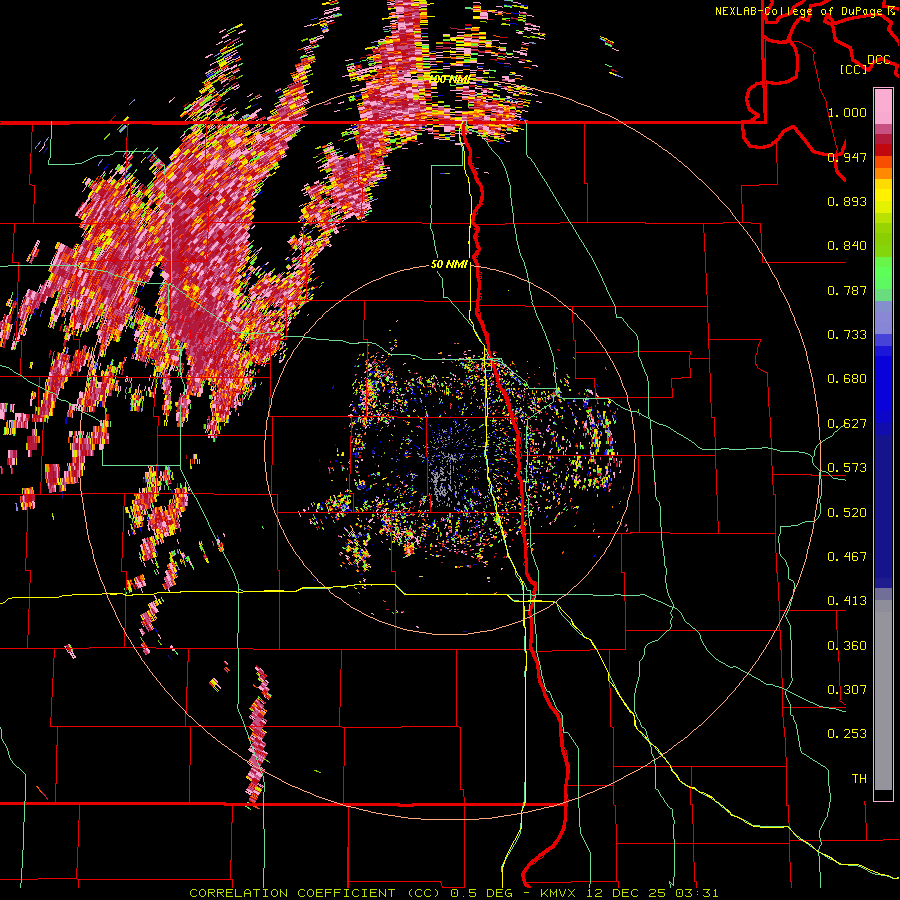Pick the dark navy segment of the color bar
The width and height of the screenshot is (900, 900).
(883, 511)
